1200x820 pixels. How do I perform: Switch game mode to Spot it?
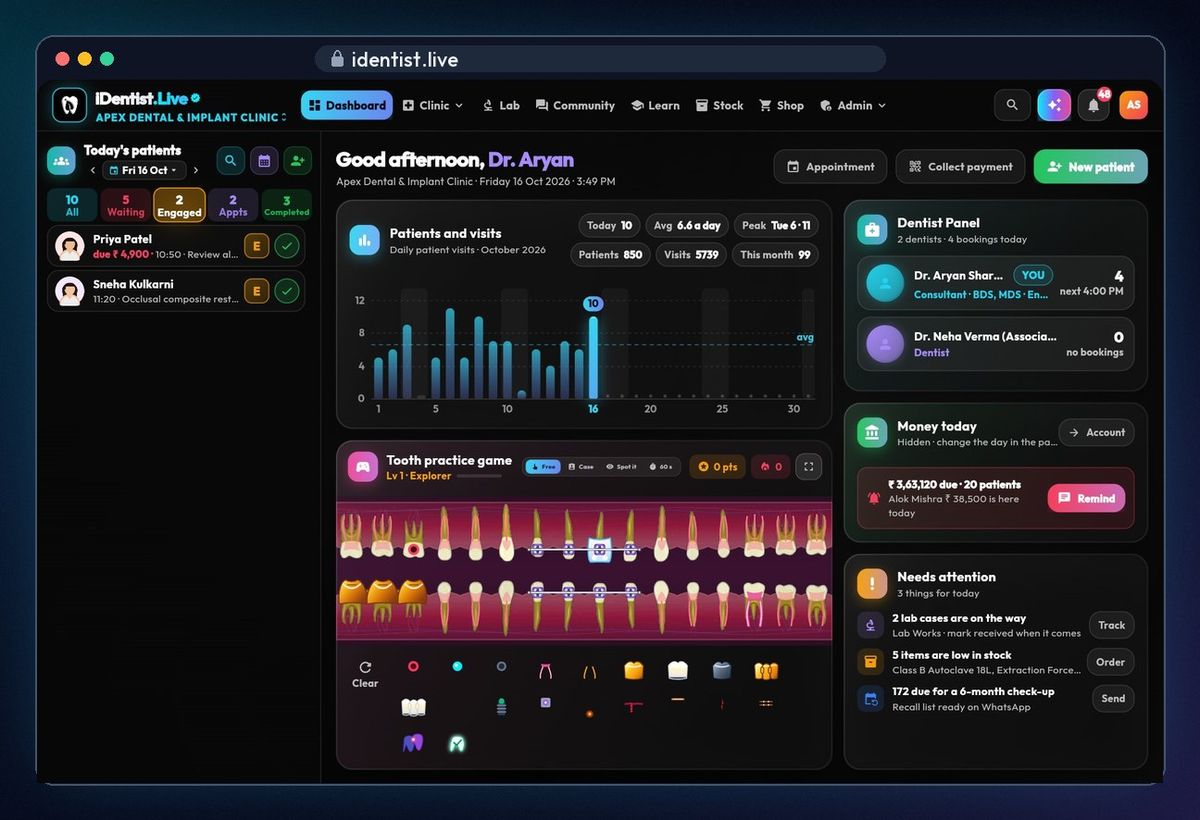(621, 466)
